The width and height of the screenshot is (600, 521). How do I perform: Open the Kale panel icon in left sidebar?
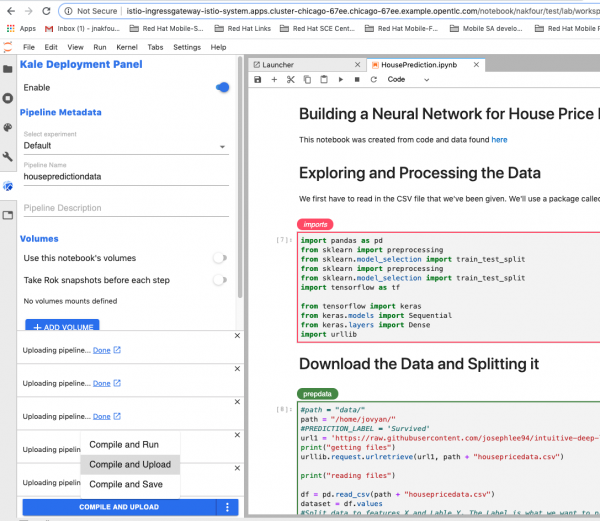(8, 186)
